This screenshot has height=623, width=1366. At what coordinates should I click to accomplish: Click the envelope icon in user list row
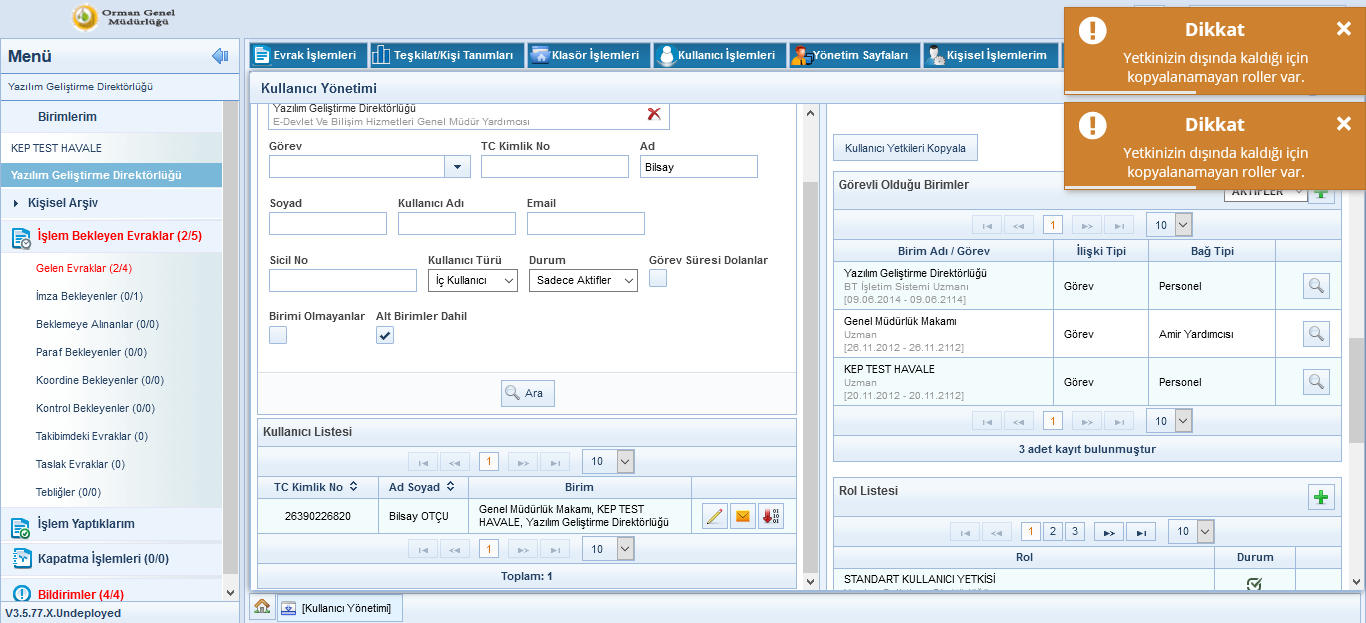click(742, 517)
